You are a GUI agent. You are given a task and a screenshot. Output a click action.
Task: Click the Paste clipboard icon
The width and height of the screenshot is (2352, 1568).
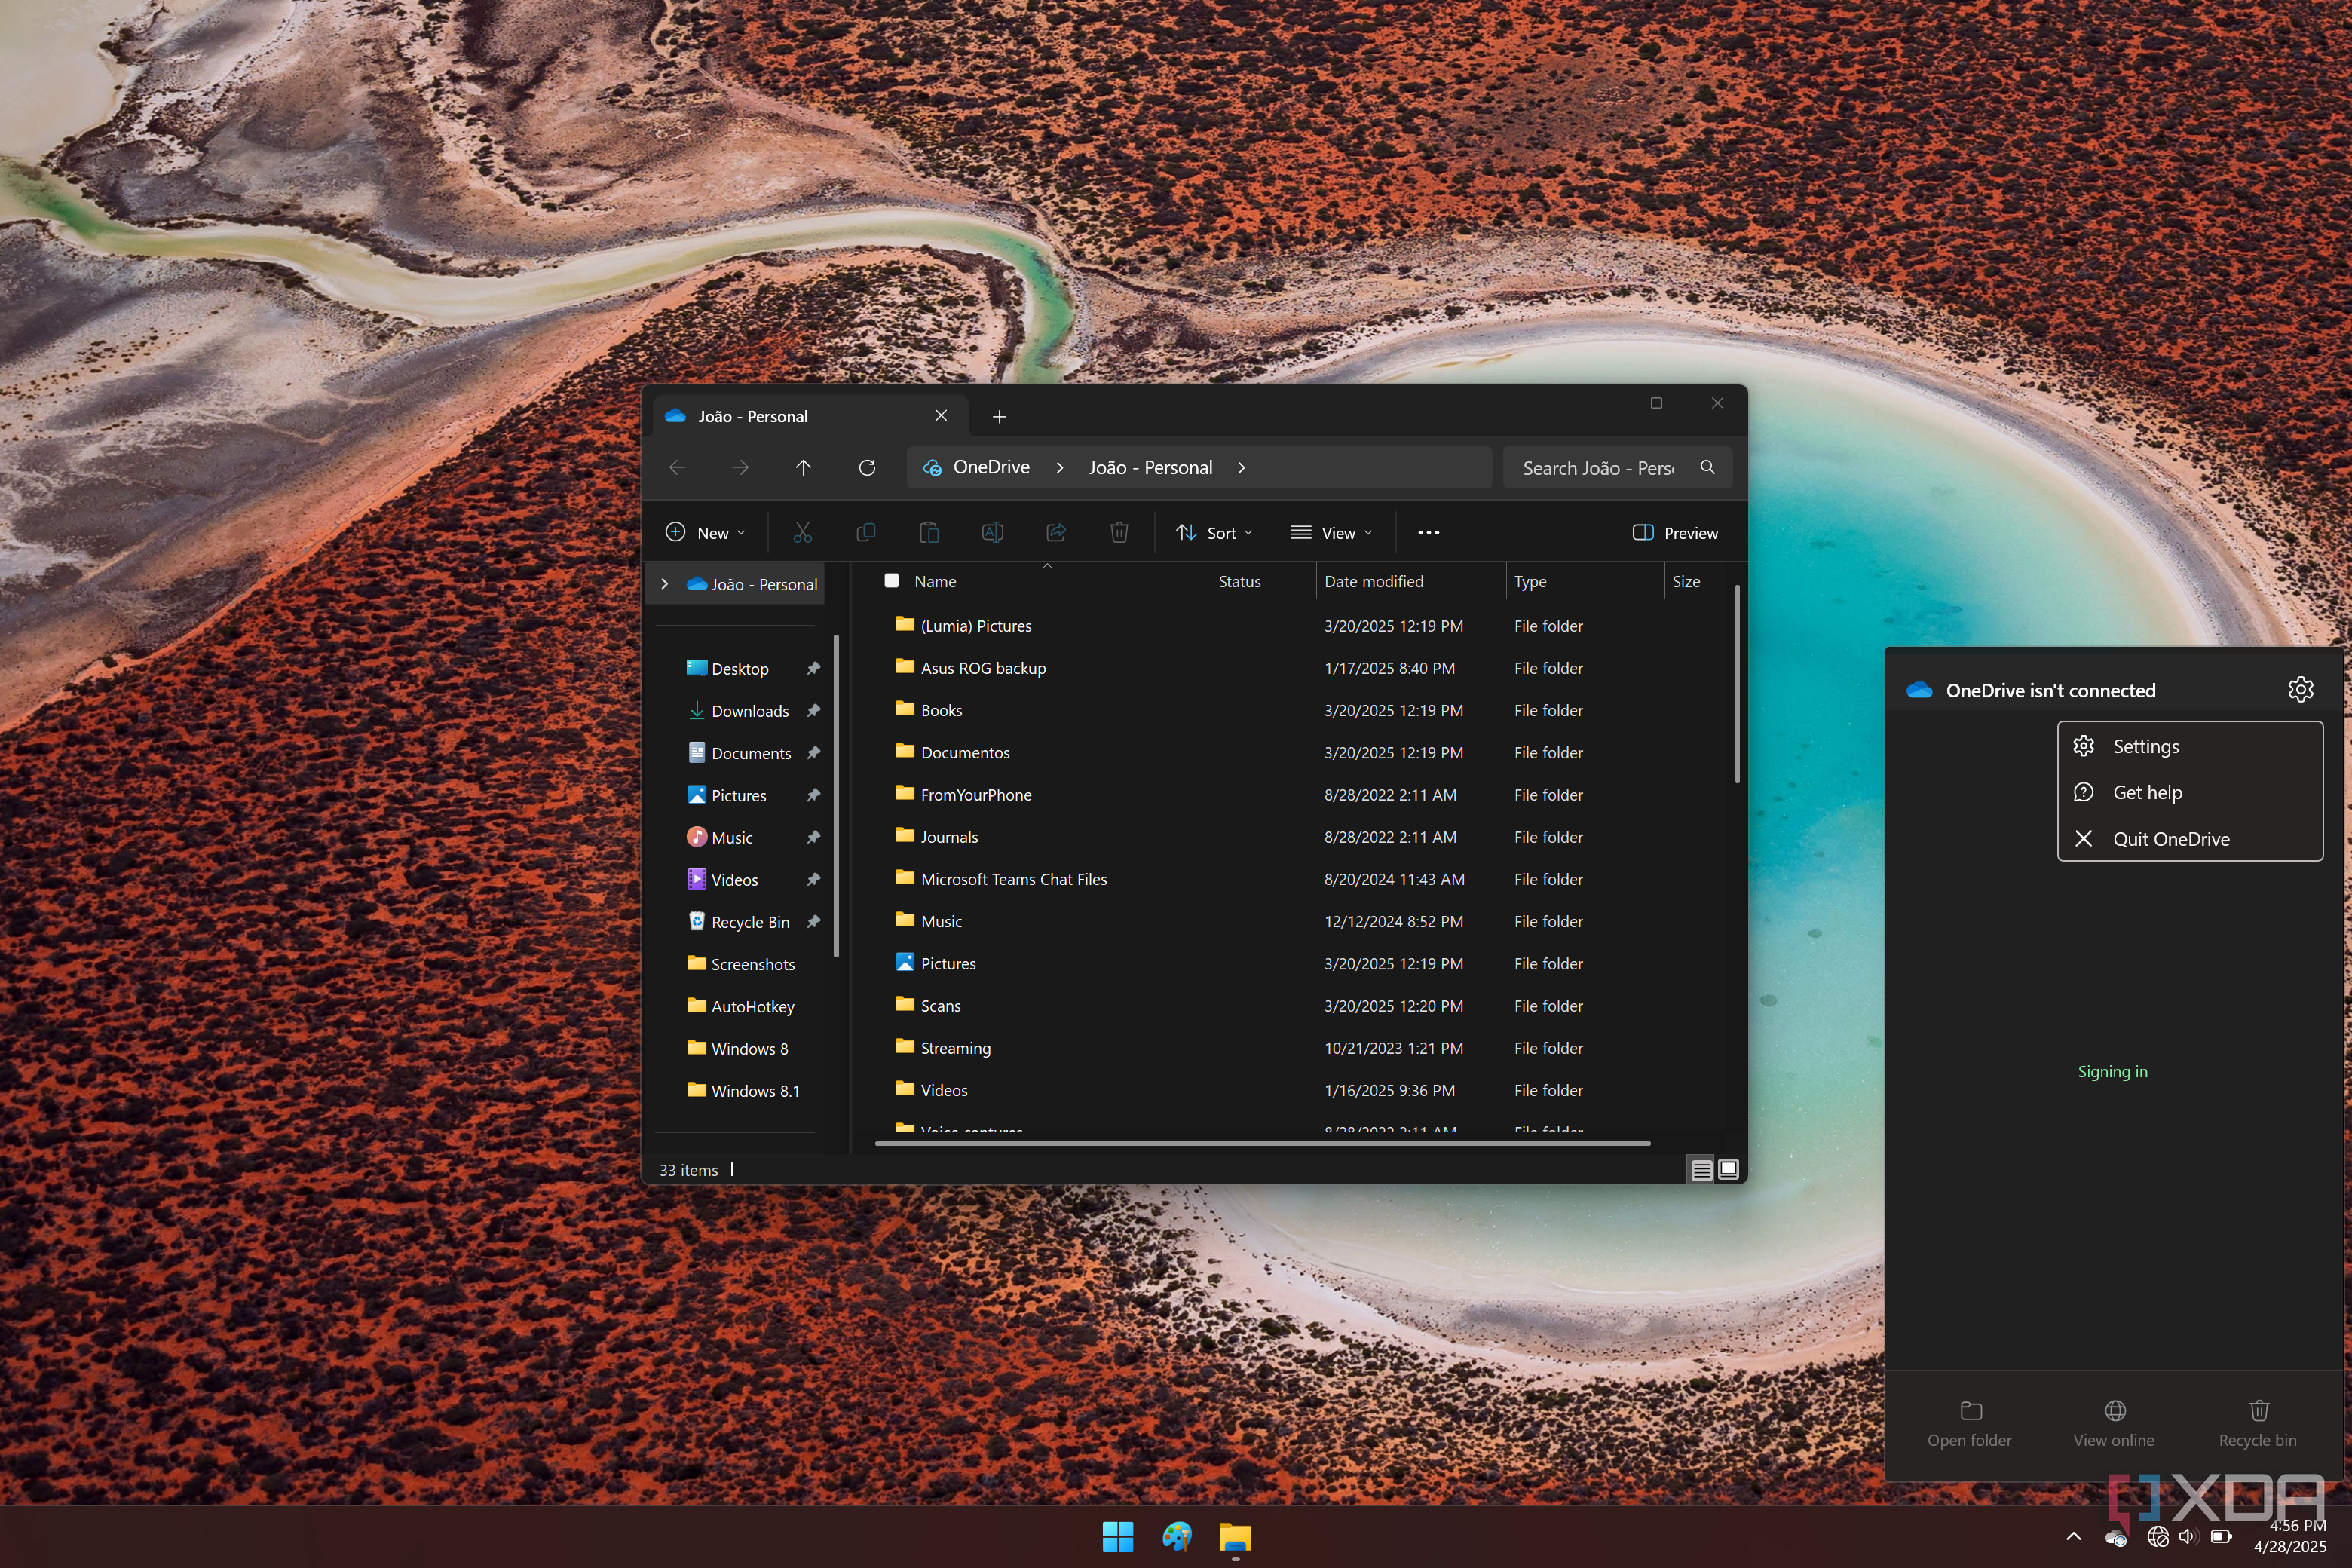click(929, 533)
